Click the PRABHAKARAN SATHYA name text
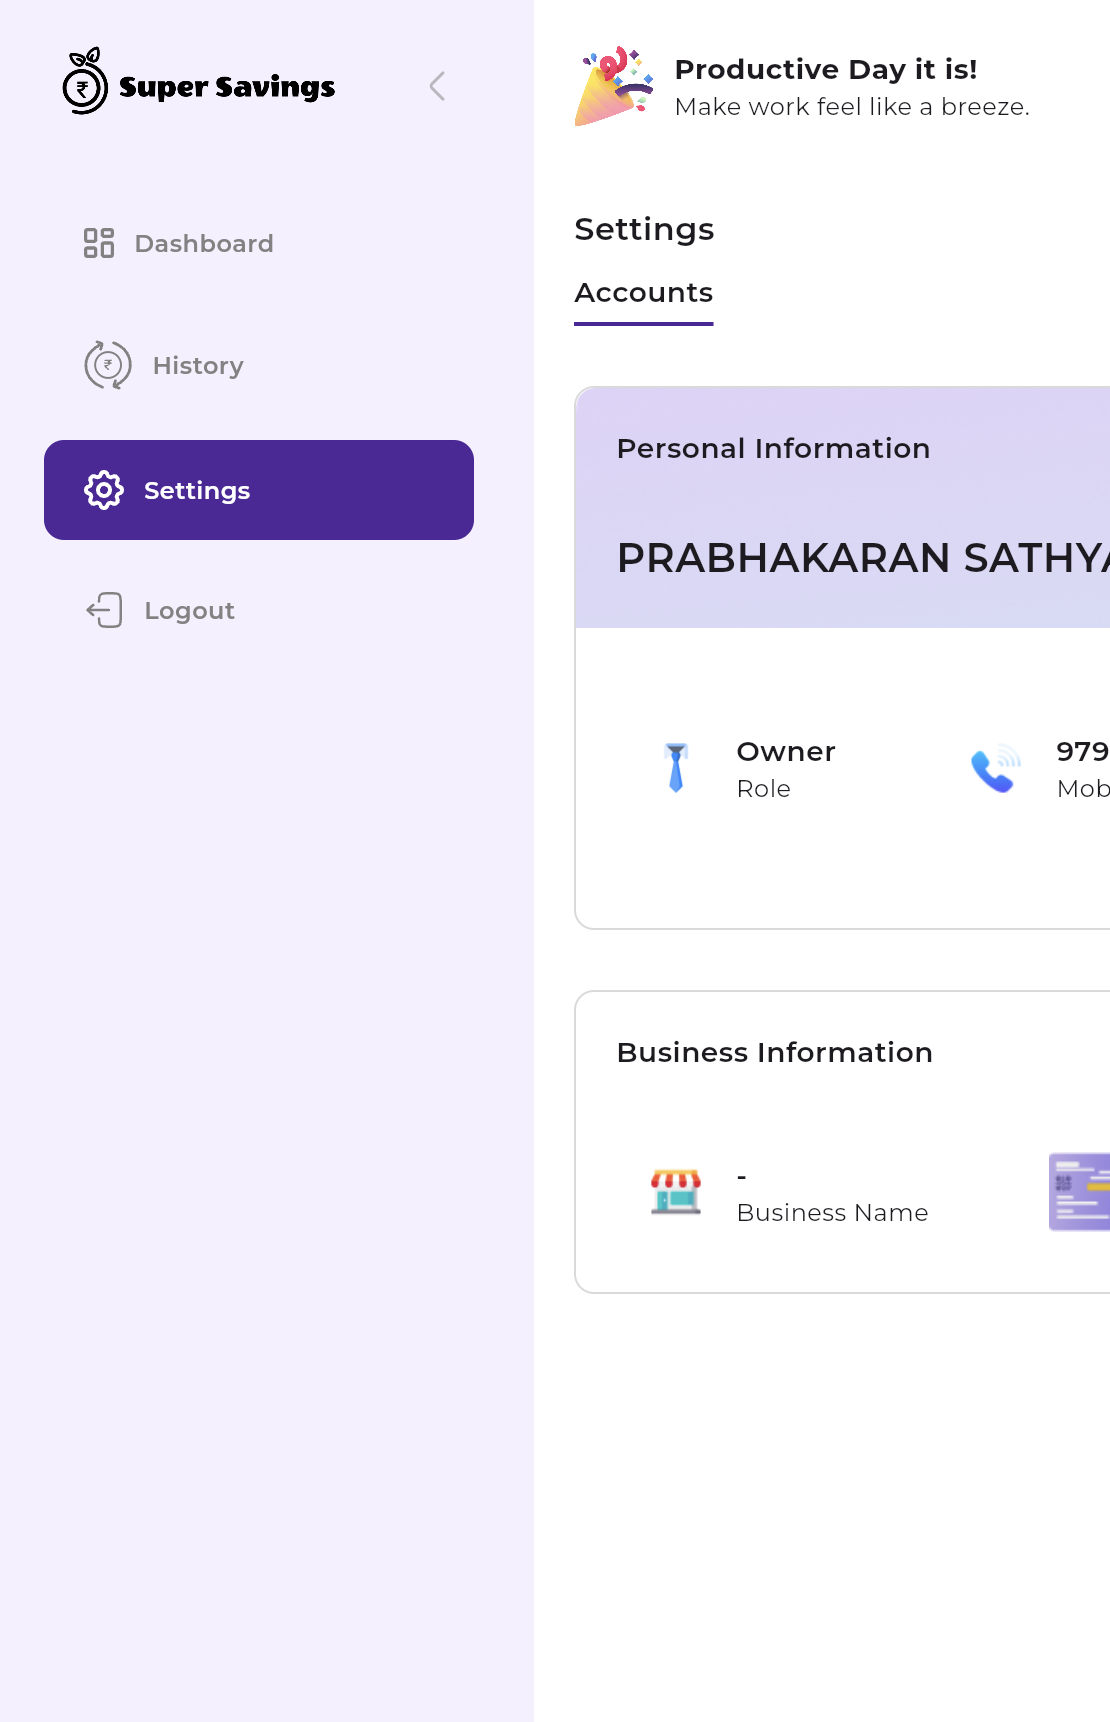 pos(862,558)
